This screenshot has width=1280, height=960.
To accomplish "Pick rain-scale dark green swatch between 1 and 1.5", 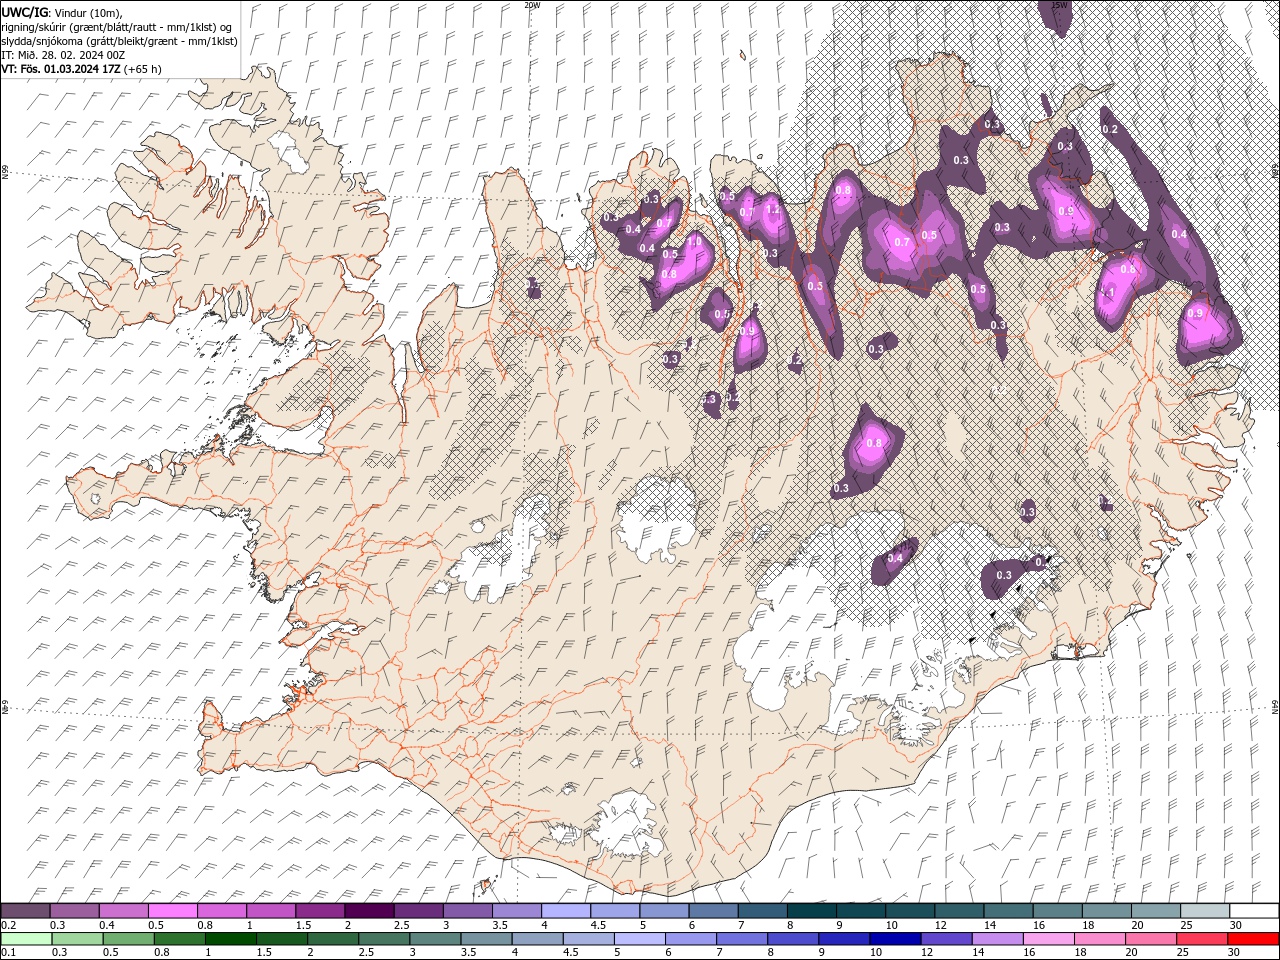I will pyautogui.click(x=231, y=939).
